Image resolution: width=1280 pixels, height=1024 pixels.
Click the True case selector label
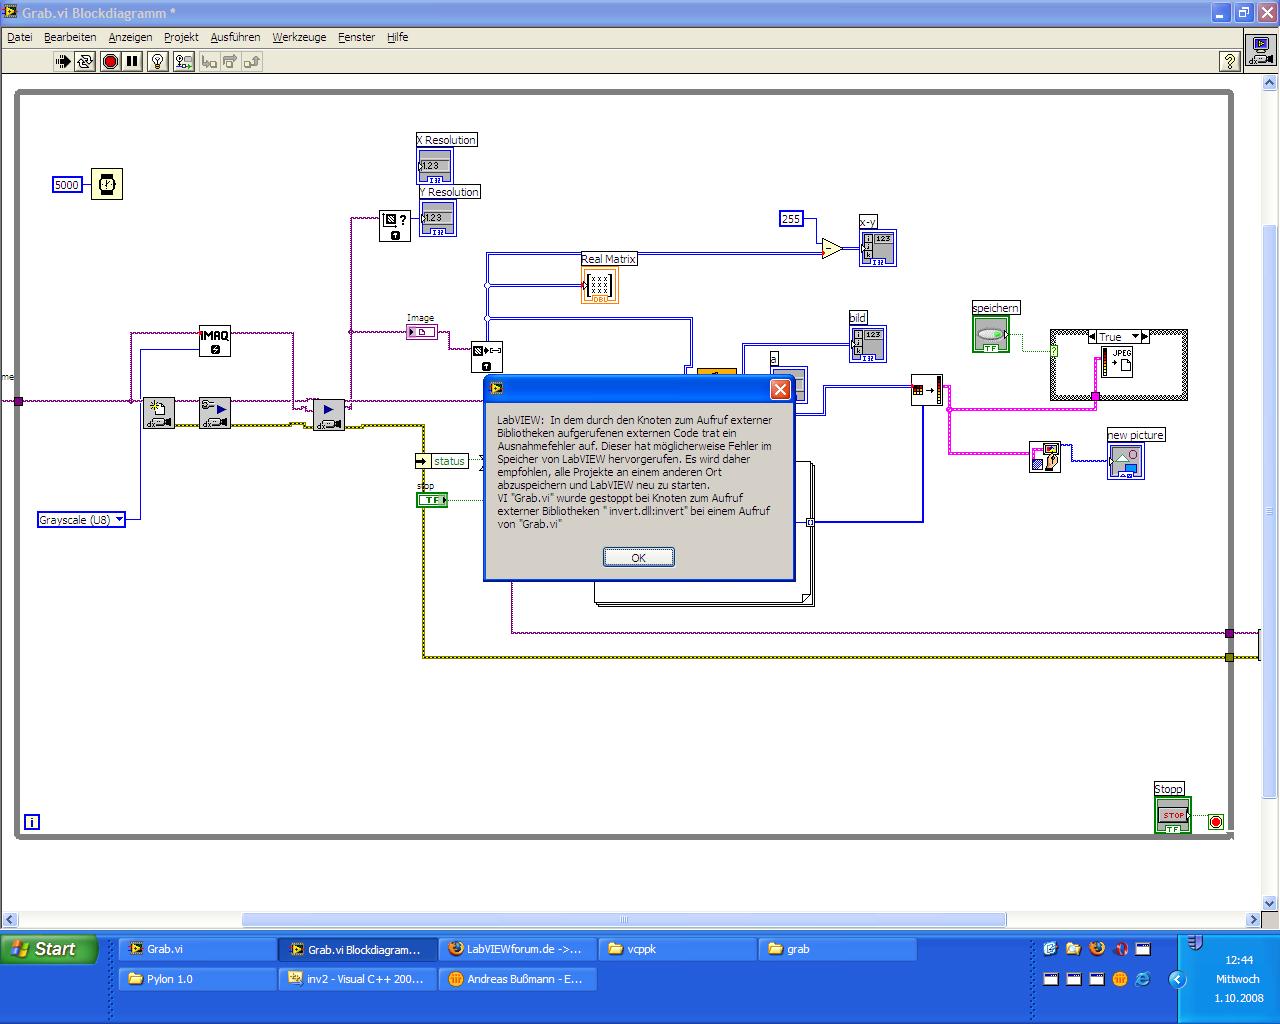[x=1111, y=337]
